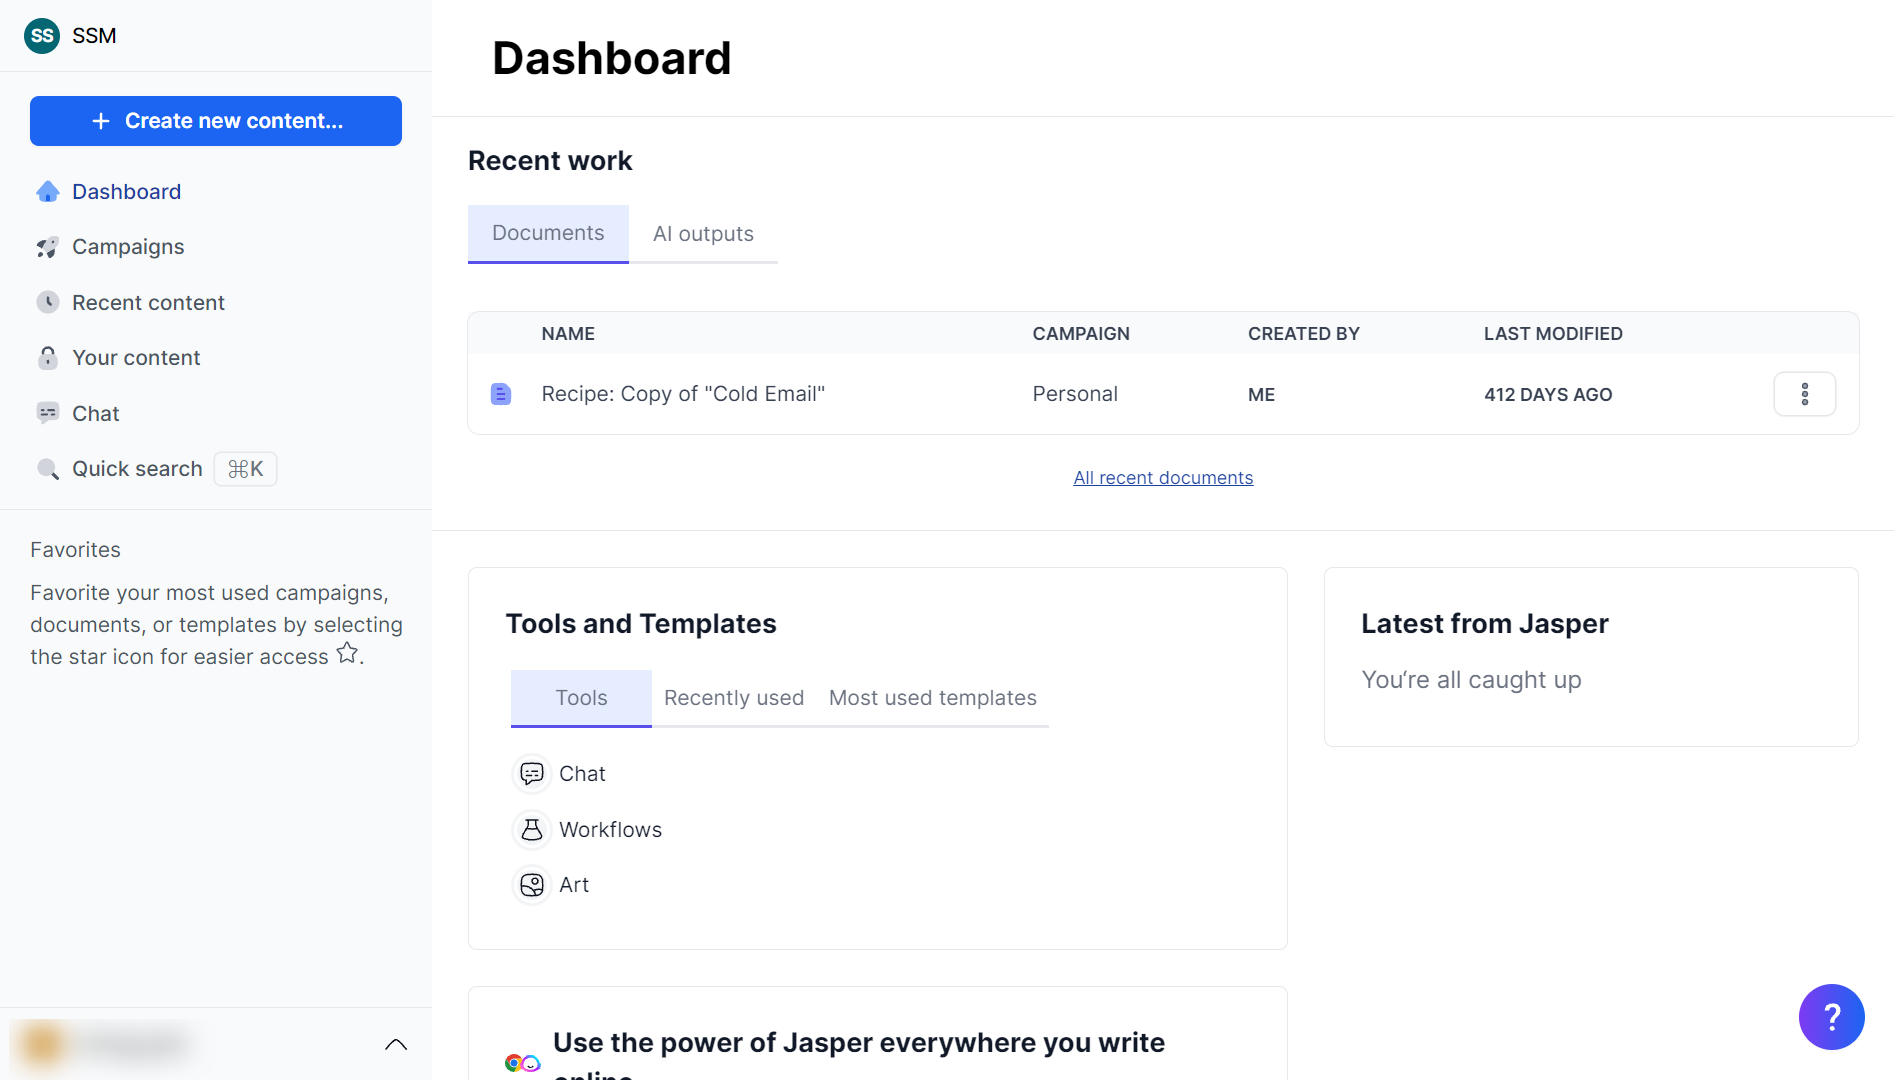Expand the account menu chevron
Viewport: 1894px width, 1080px height.
coord(396,1045)
